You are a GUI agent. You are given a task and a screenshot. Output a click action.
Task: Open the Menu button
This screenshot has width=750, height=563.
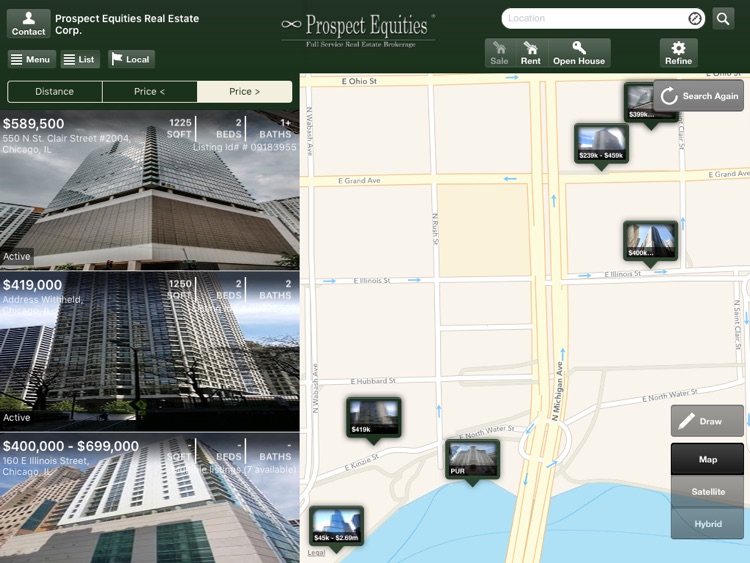tap(31, 59)
